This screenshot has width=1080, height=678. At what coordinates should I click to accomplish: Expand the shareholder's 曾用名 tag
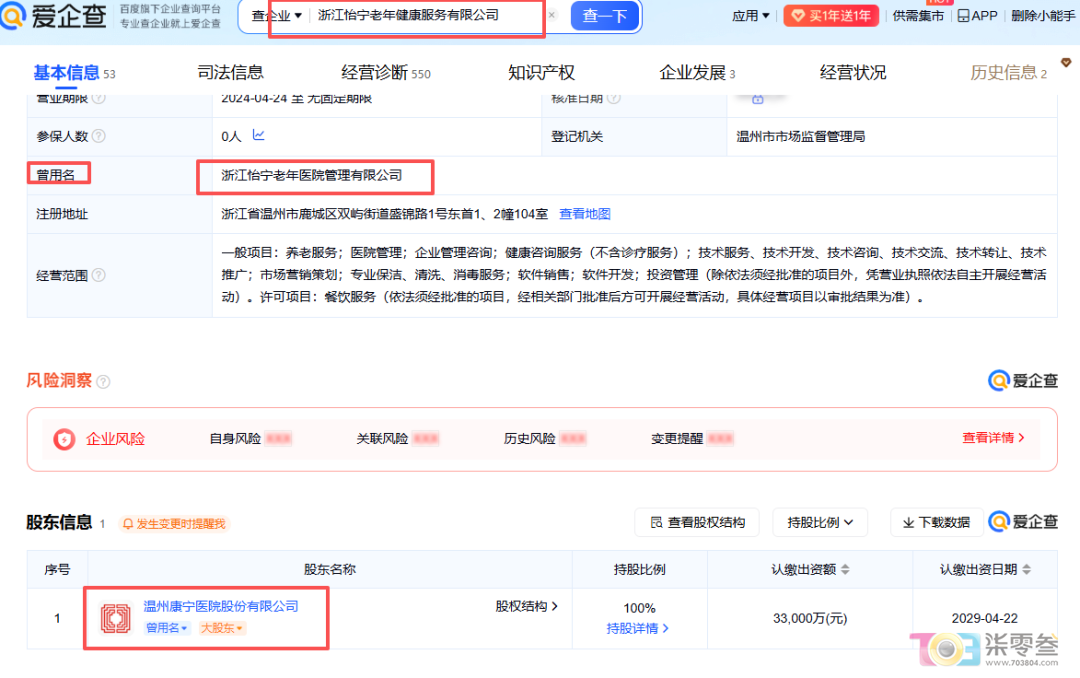coord(166,628)
